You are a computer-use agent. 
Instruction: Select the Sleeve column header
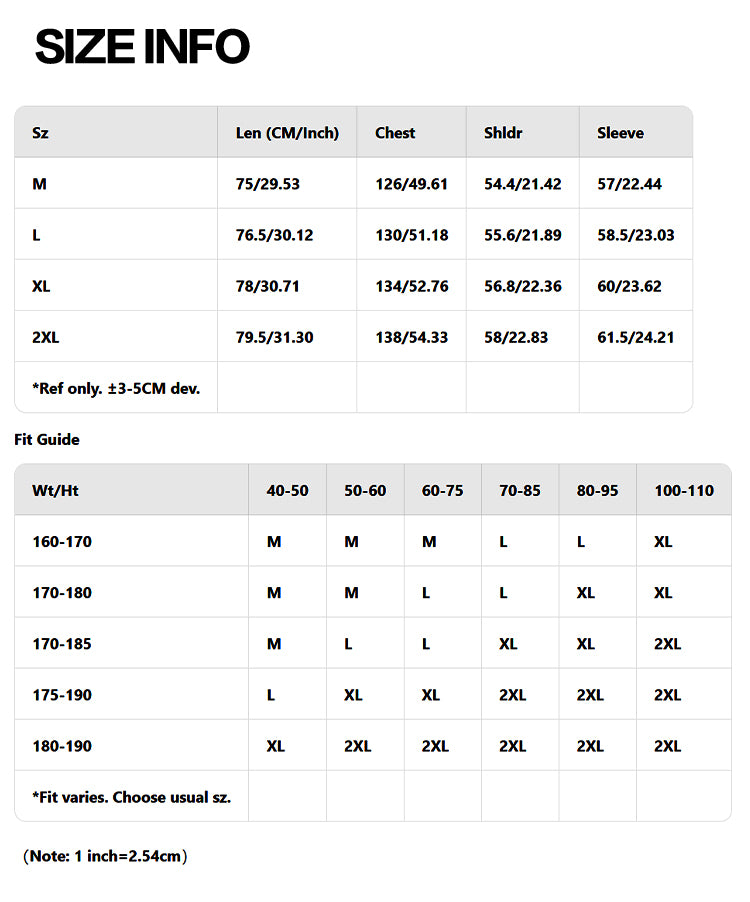[x=620, y=133]
